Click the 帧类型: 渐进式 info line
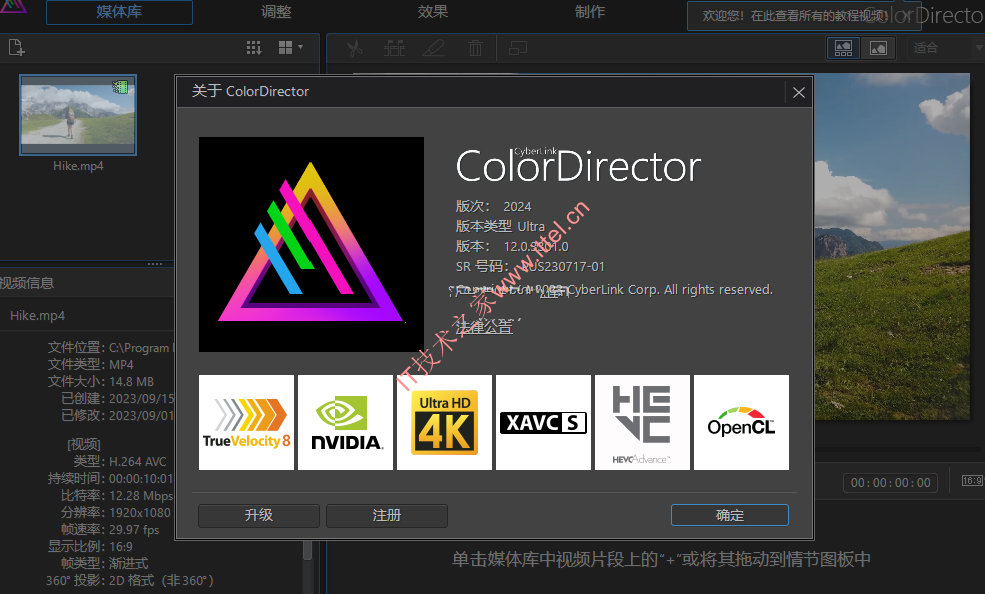Viewport: 985px width, 594px height. [104, 563]
